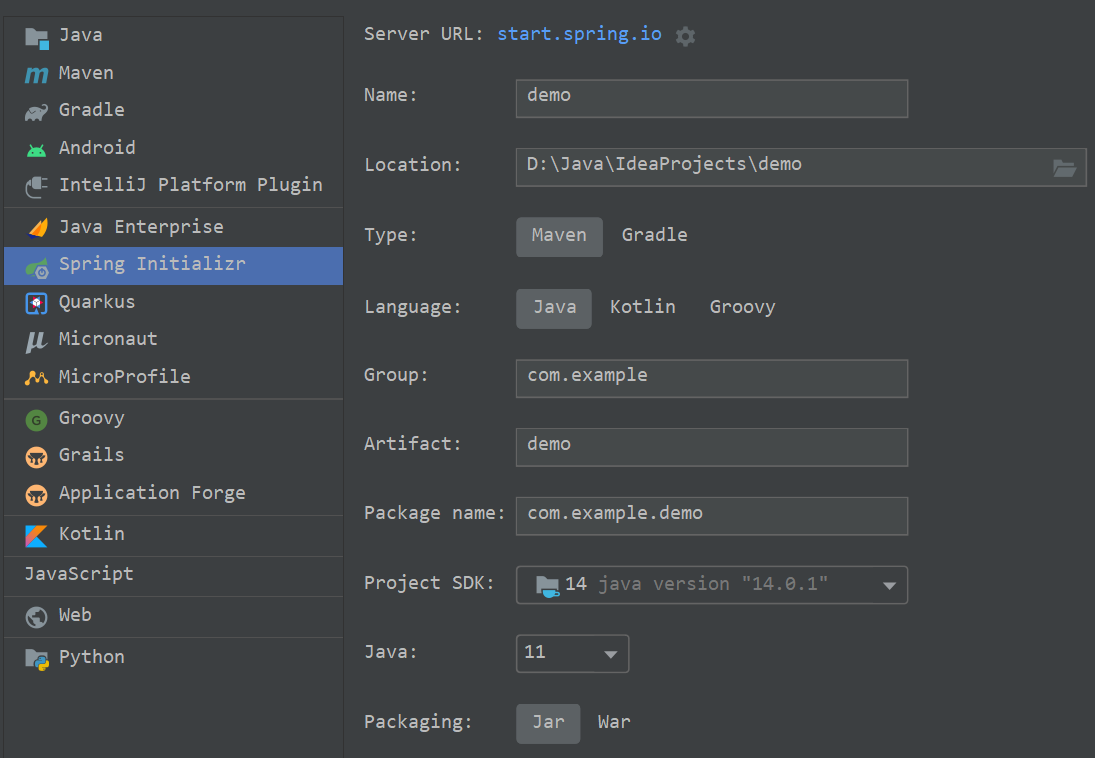The image size is (1095, 758).
Task: Select the Grails label
Action: [91, 455]
